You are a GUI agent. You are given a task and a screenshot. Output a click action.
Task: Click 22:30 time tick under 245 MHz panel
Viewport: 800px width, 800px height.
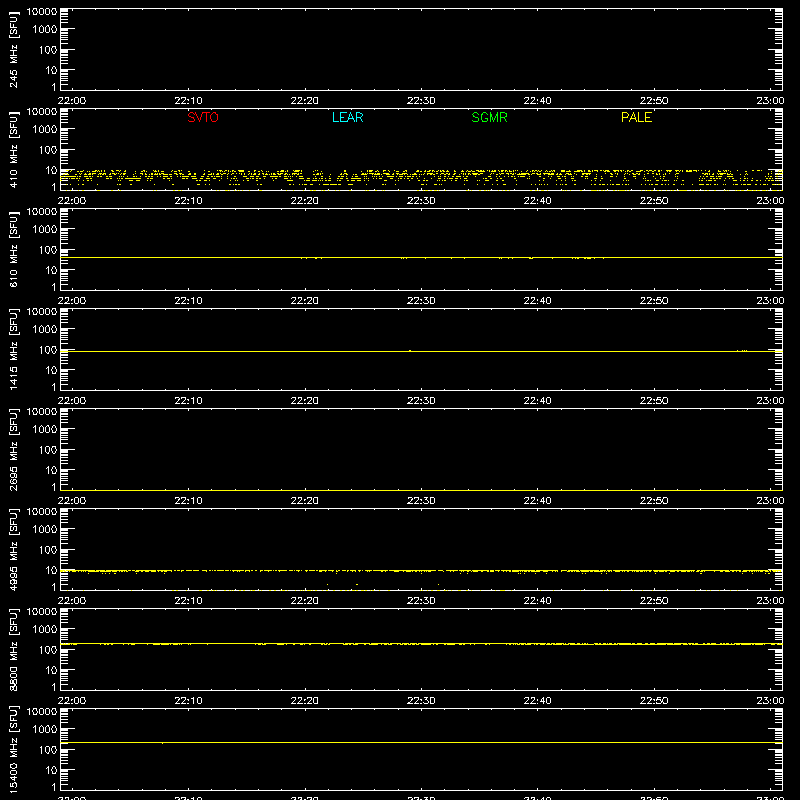pyautogui.click(x=421, y=101)
